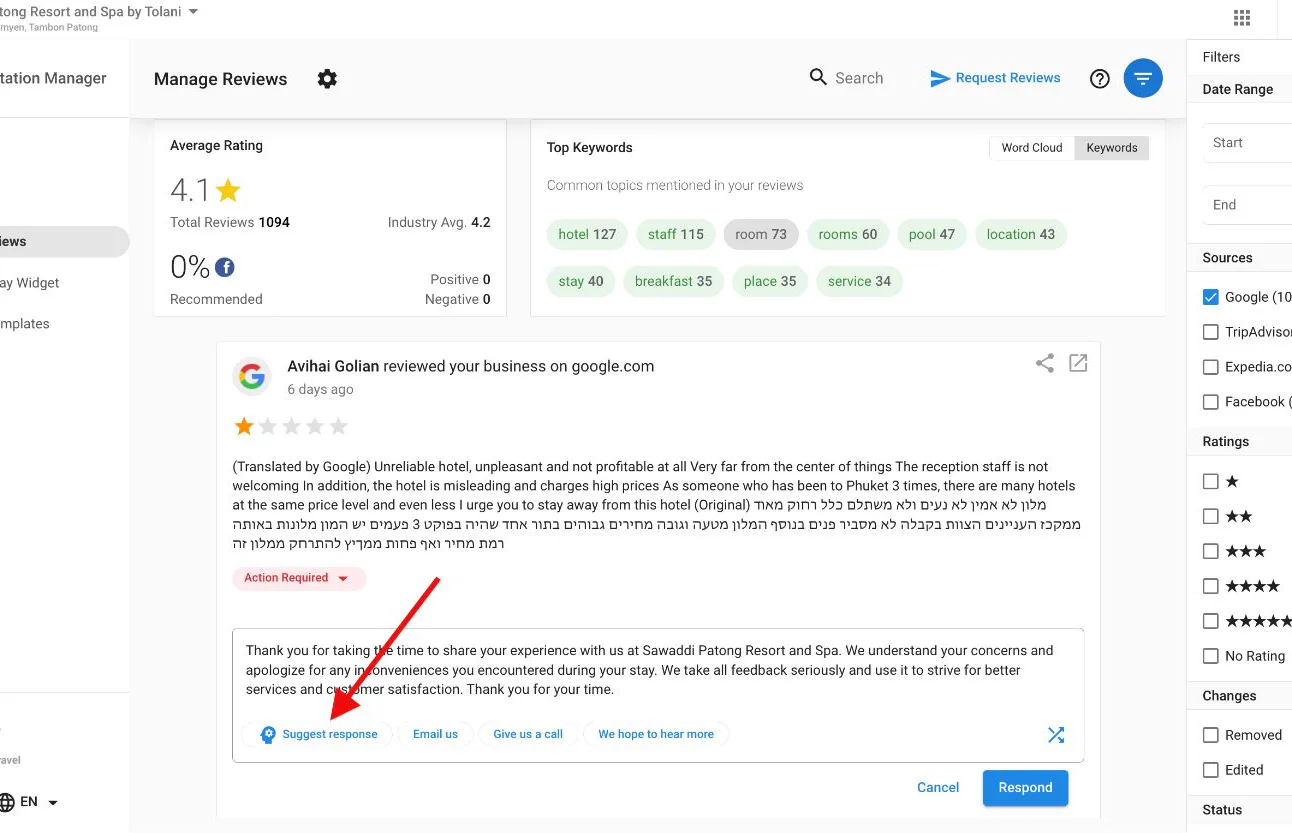Image resolution: width=1292 pixels, height=833 pixels.
Task: Check the one-star rating checkbox
Action: tap(1210, 481)
